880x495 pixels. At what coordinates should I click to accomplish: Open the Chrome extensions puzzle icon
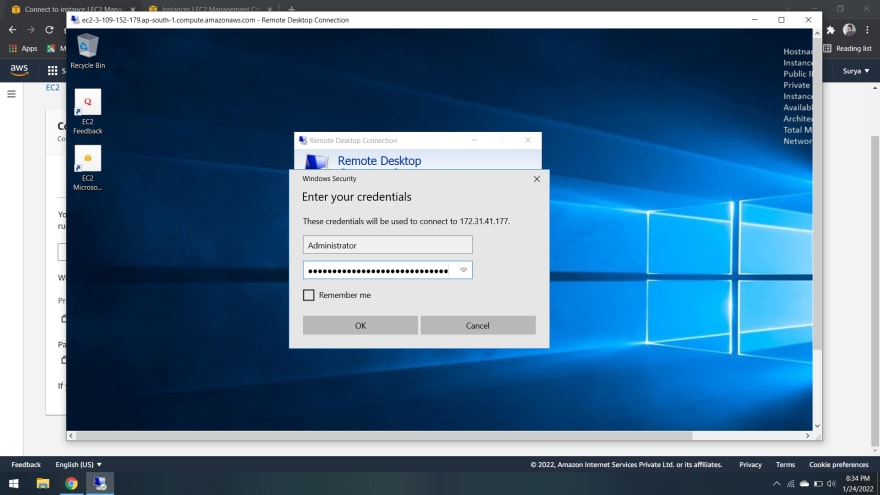coord(831,30)
